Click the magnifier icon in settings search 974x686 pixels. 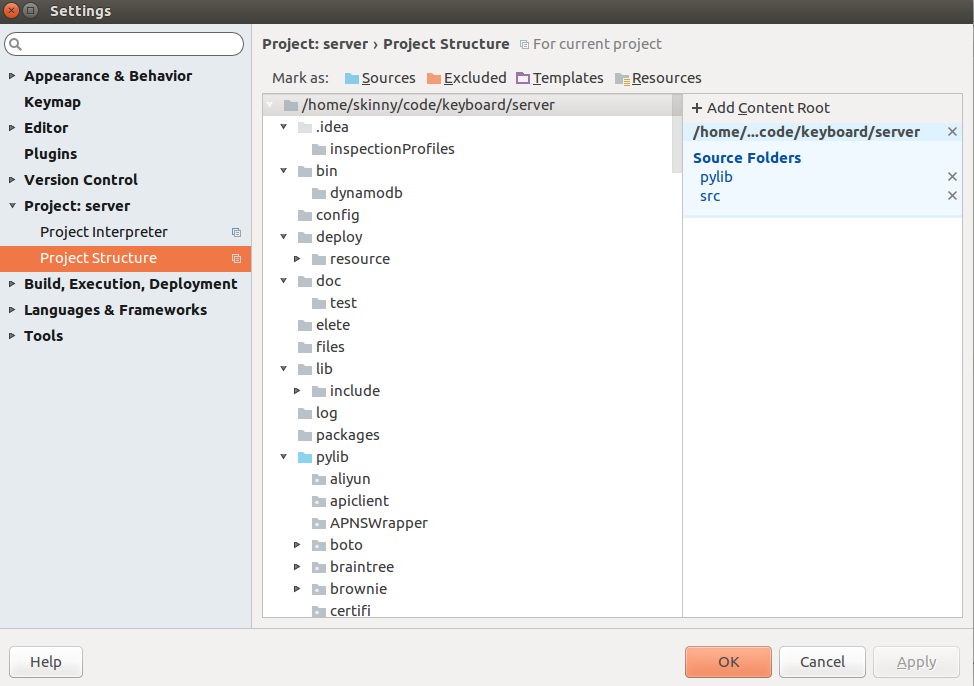pos(15,44)
